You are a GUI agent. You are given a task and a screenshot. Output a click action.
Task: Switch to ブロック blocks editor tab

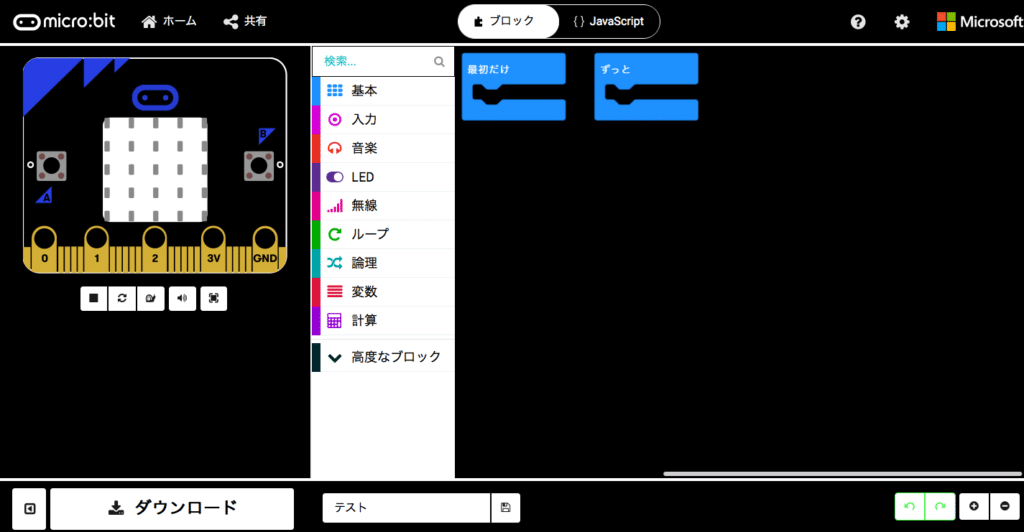coord(508,22)
